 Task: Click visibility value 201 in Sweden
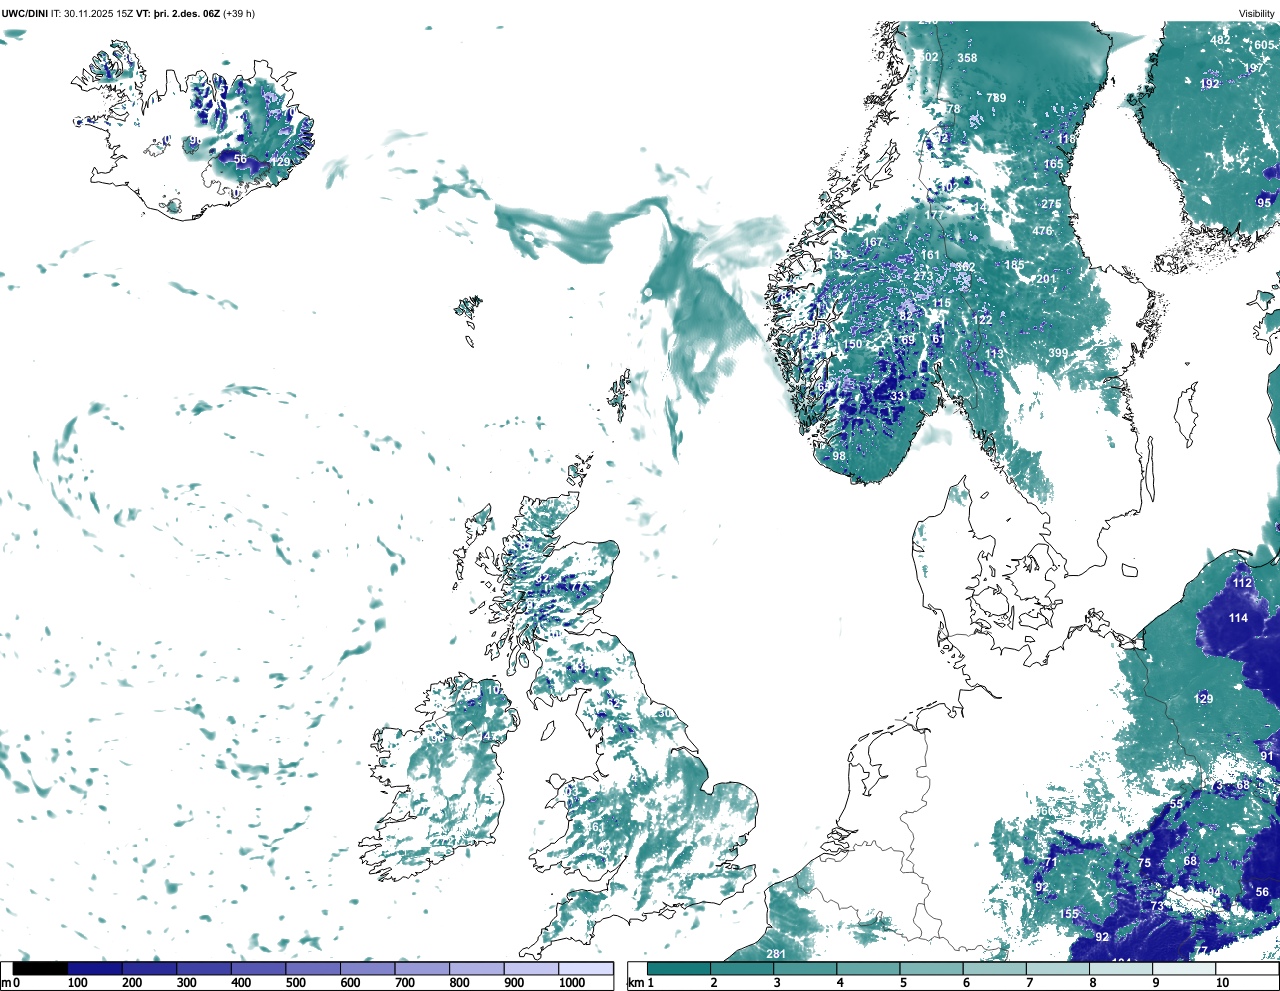[1046, 279]
